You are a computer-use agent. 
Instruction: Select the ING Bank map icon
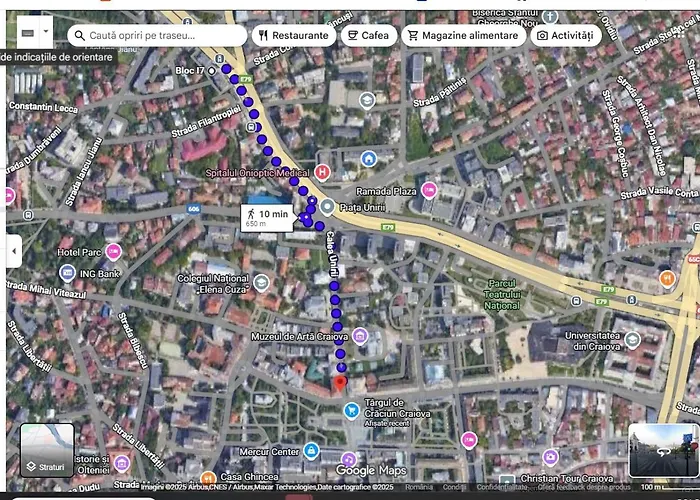(67, 273)
